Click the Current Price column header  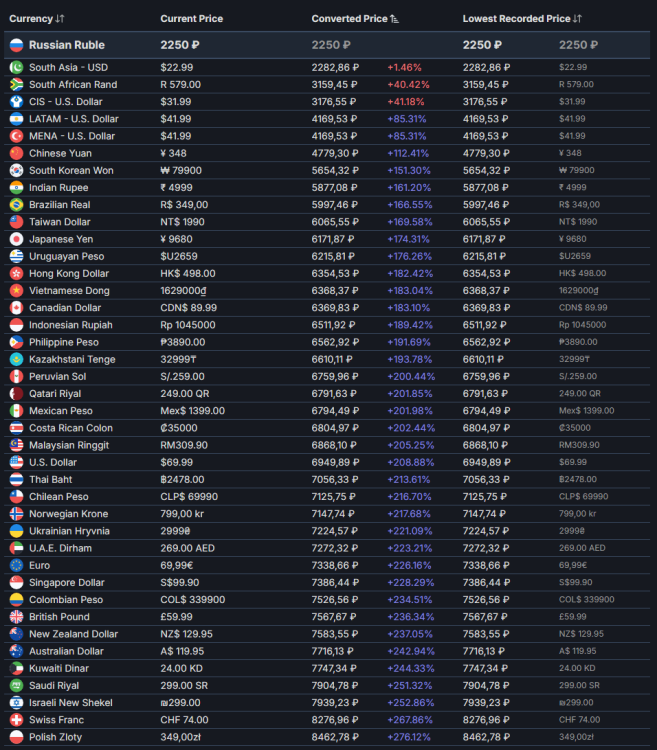(192, 19)
